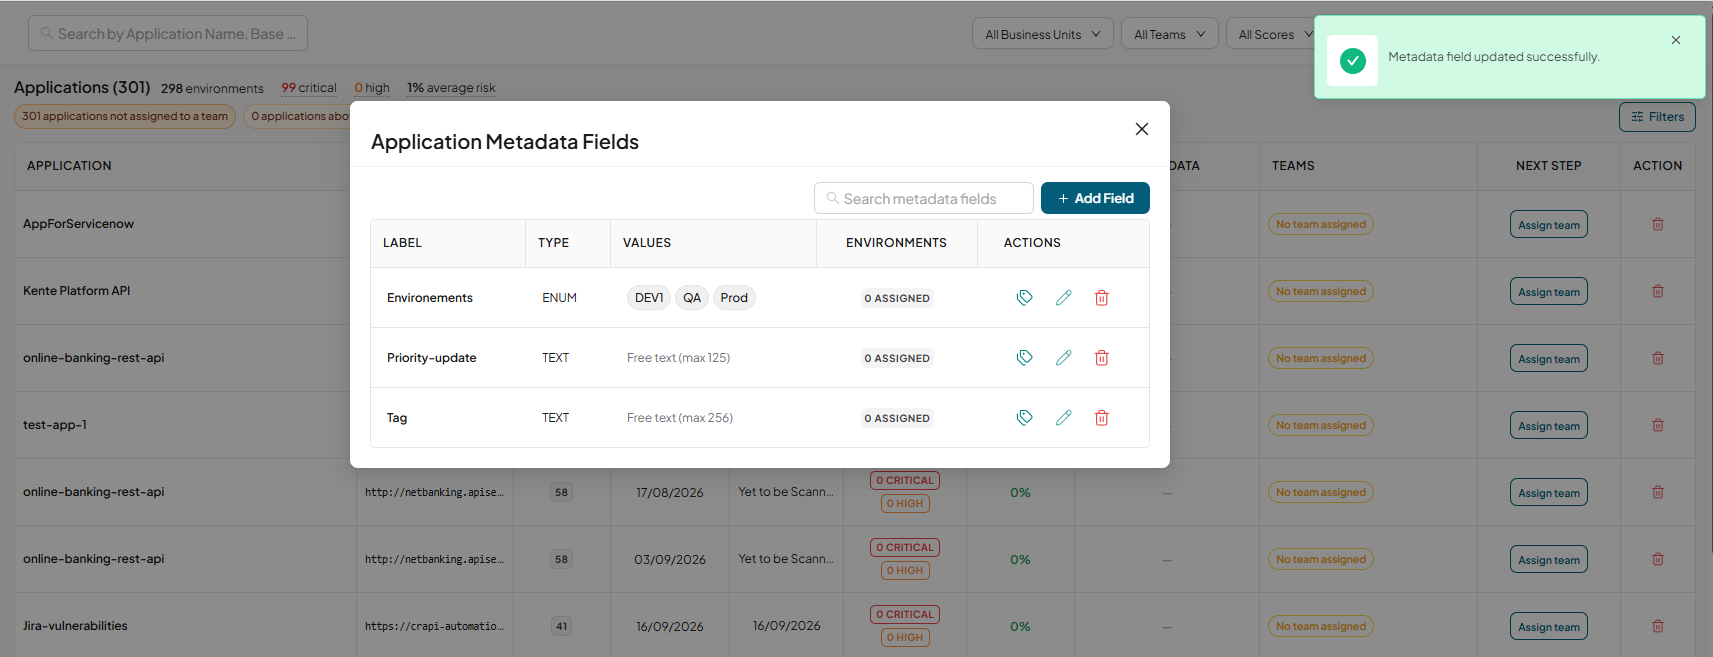The height and width of the screenshot is (657, 1713).
Task: Click the 1% average risk link
Action: click(451, 88)
